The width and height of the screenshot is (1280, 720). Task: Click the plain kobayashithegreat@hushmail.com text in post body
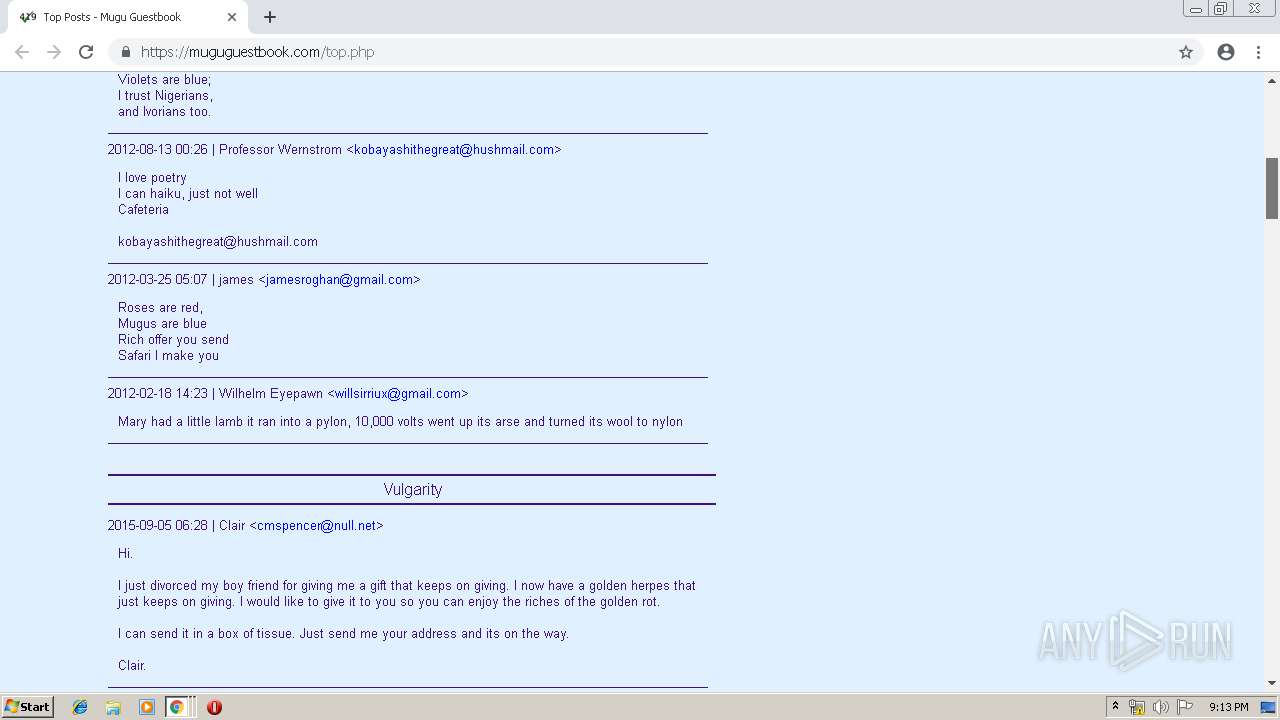tap(218, 241)
